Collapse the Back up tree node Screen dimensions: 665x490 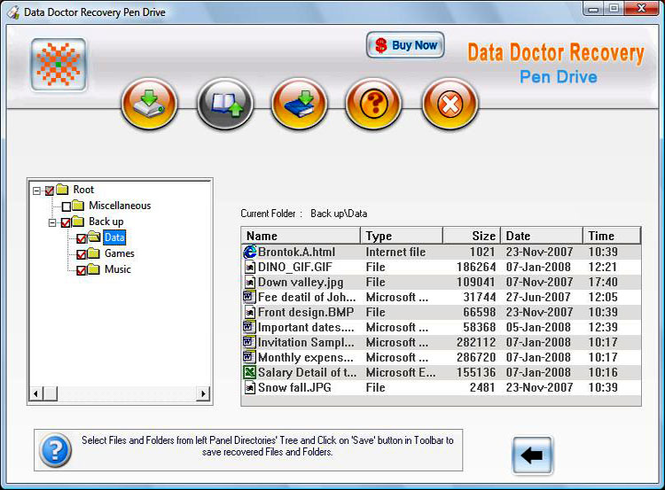point(53,223)
